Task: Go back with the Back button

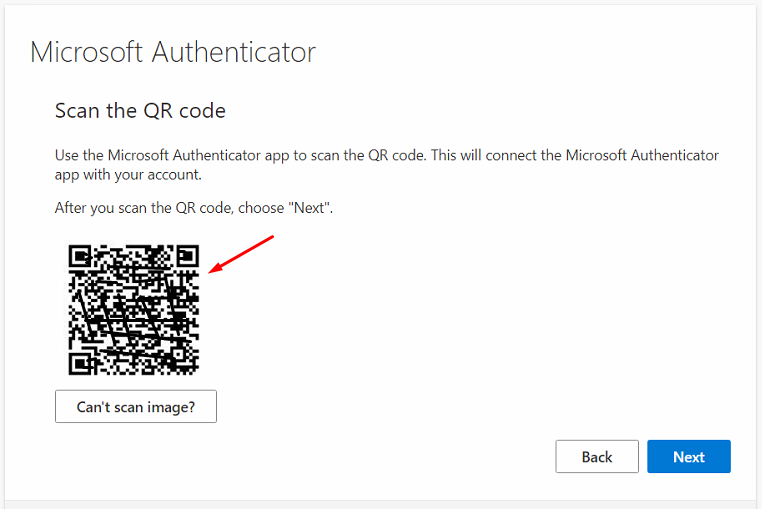Action: (597, 456)
